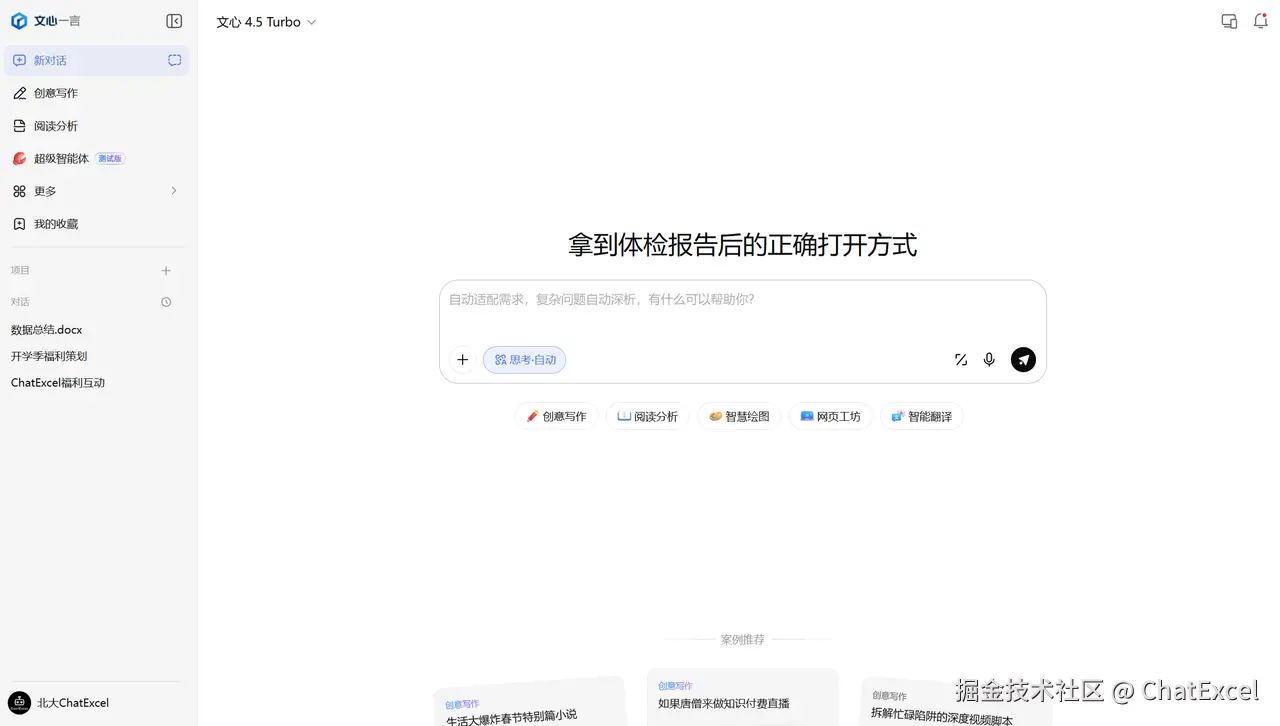Open the 拆解忙碌陷阱的深度视频脚本 example card
The width and height of the screenshot is (1280, 726).
955,701
